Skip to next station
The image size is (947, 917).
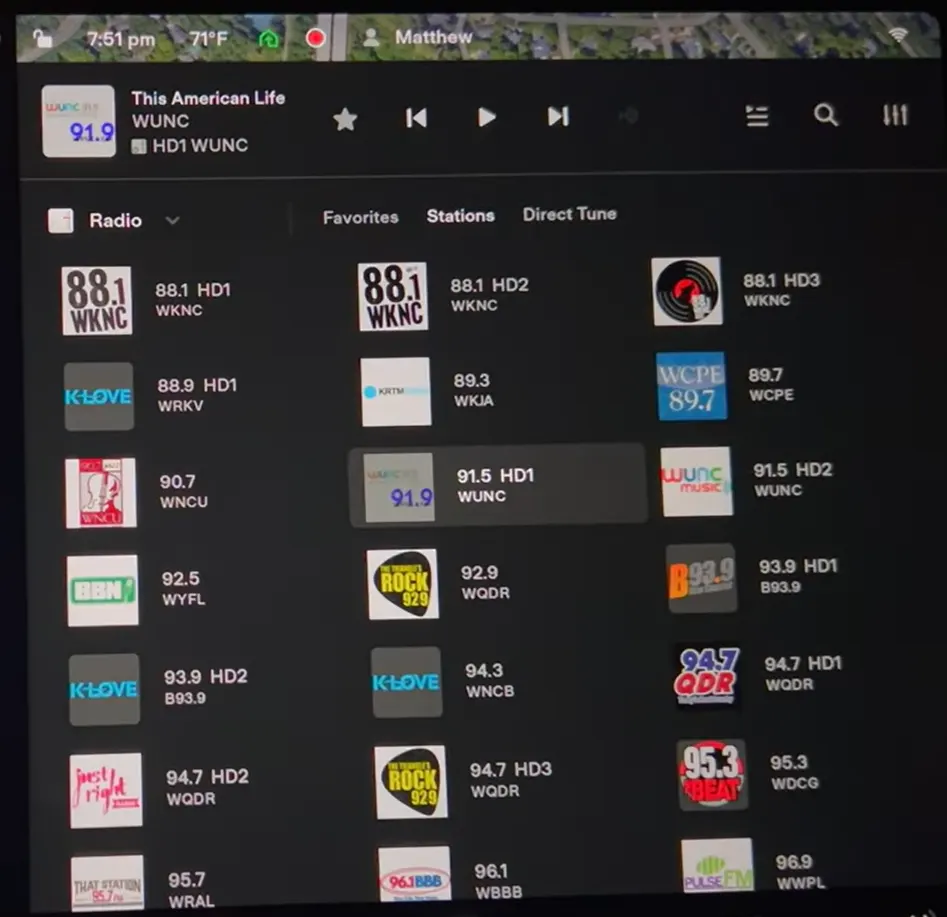coord(558,117)
